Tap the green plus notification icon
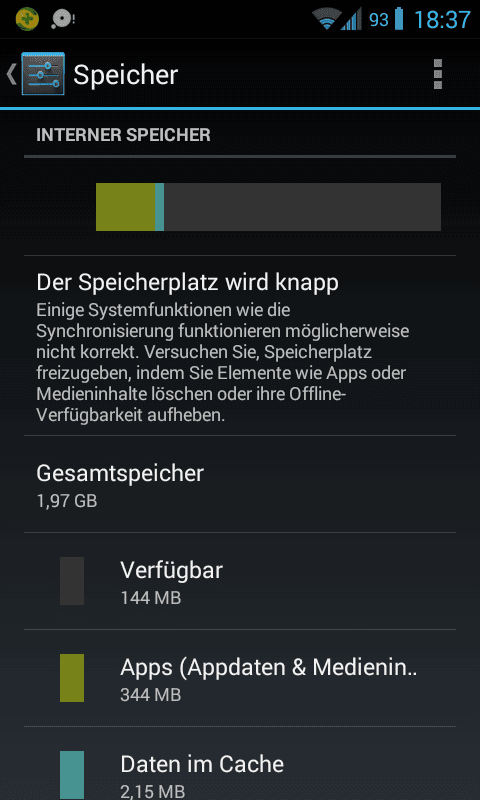 click(x=27, y=19)
